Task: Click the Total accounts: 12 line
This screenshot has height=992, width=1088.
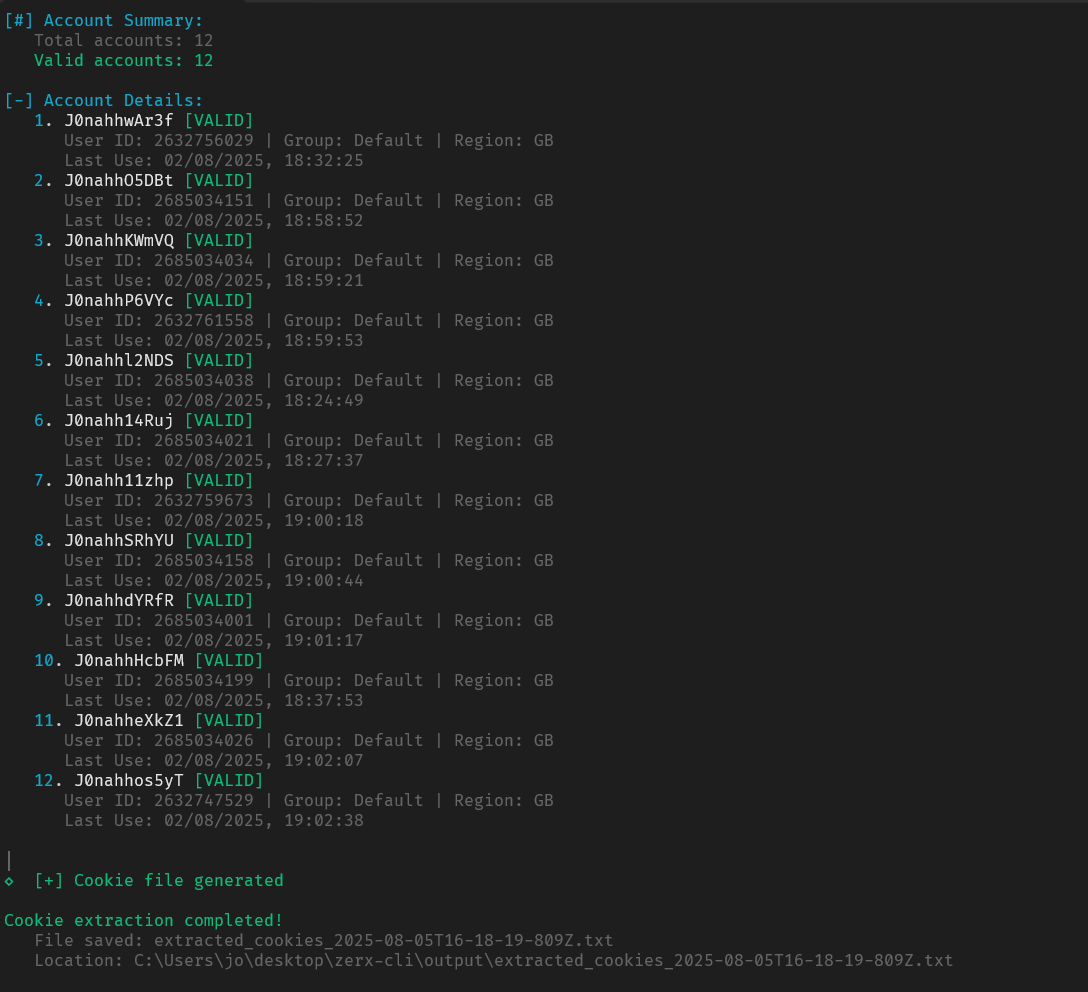Action: (123, 40)
